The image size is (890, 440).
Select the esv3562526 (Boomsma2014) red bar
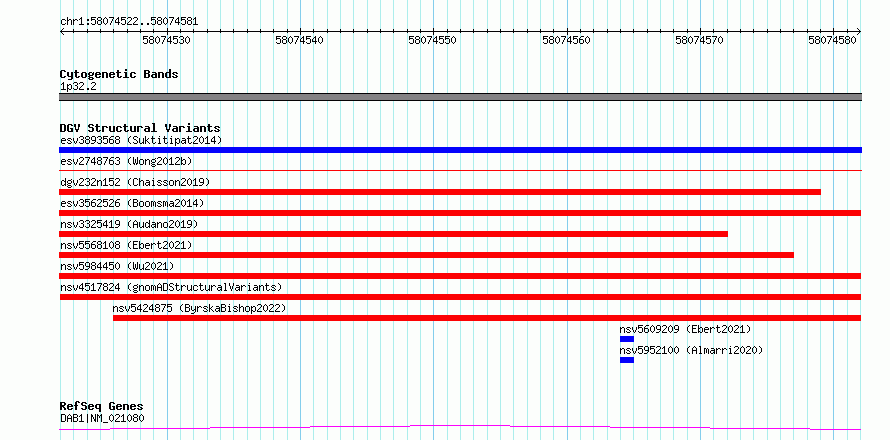(x=460, y=213)
